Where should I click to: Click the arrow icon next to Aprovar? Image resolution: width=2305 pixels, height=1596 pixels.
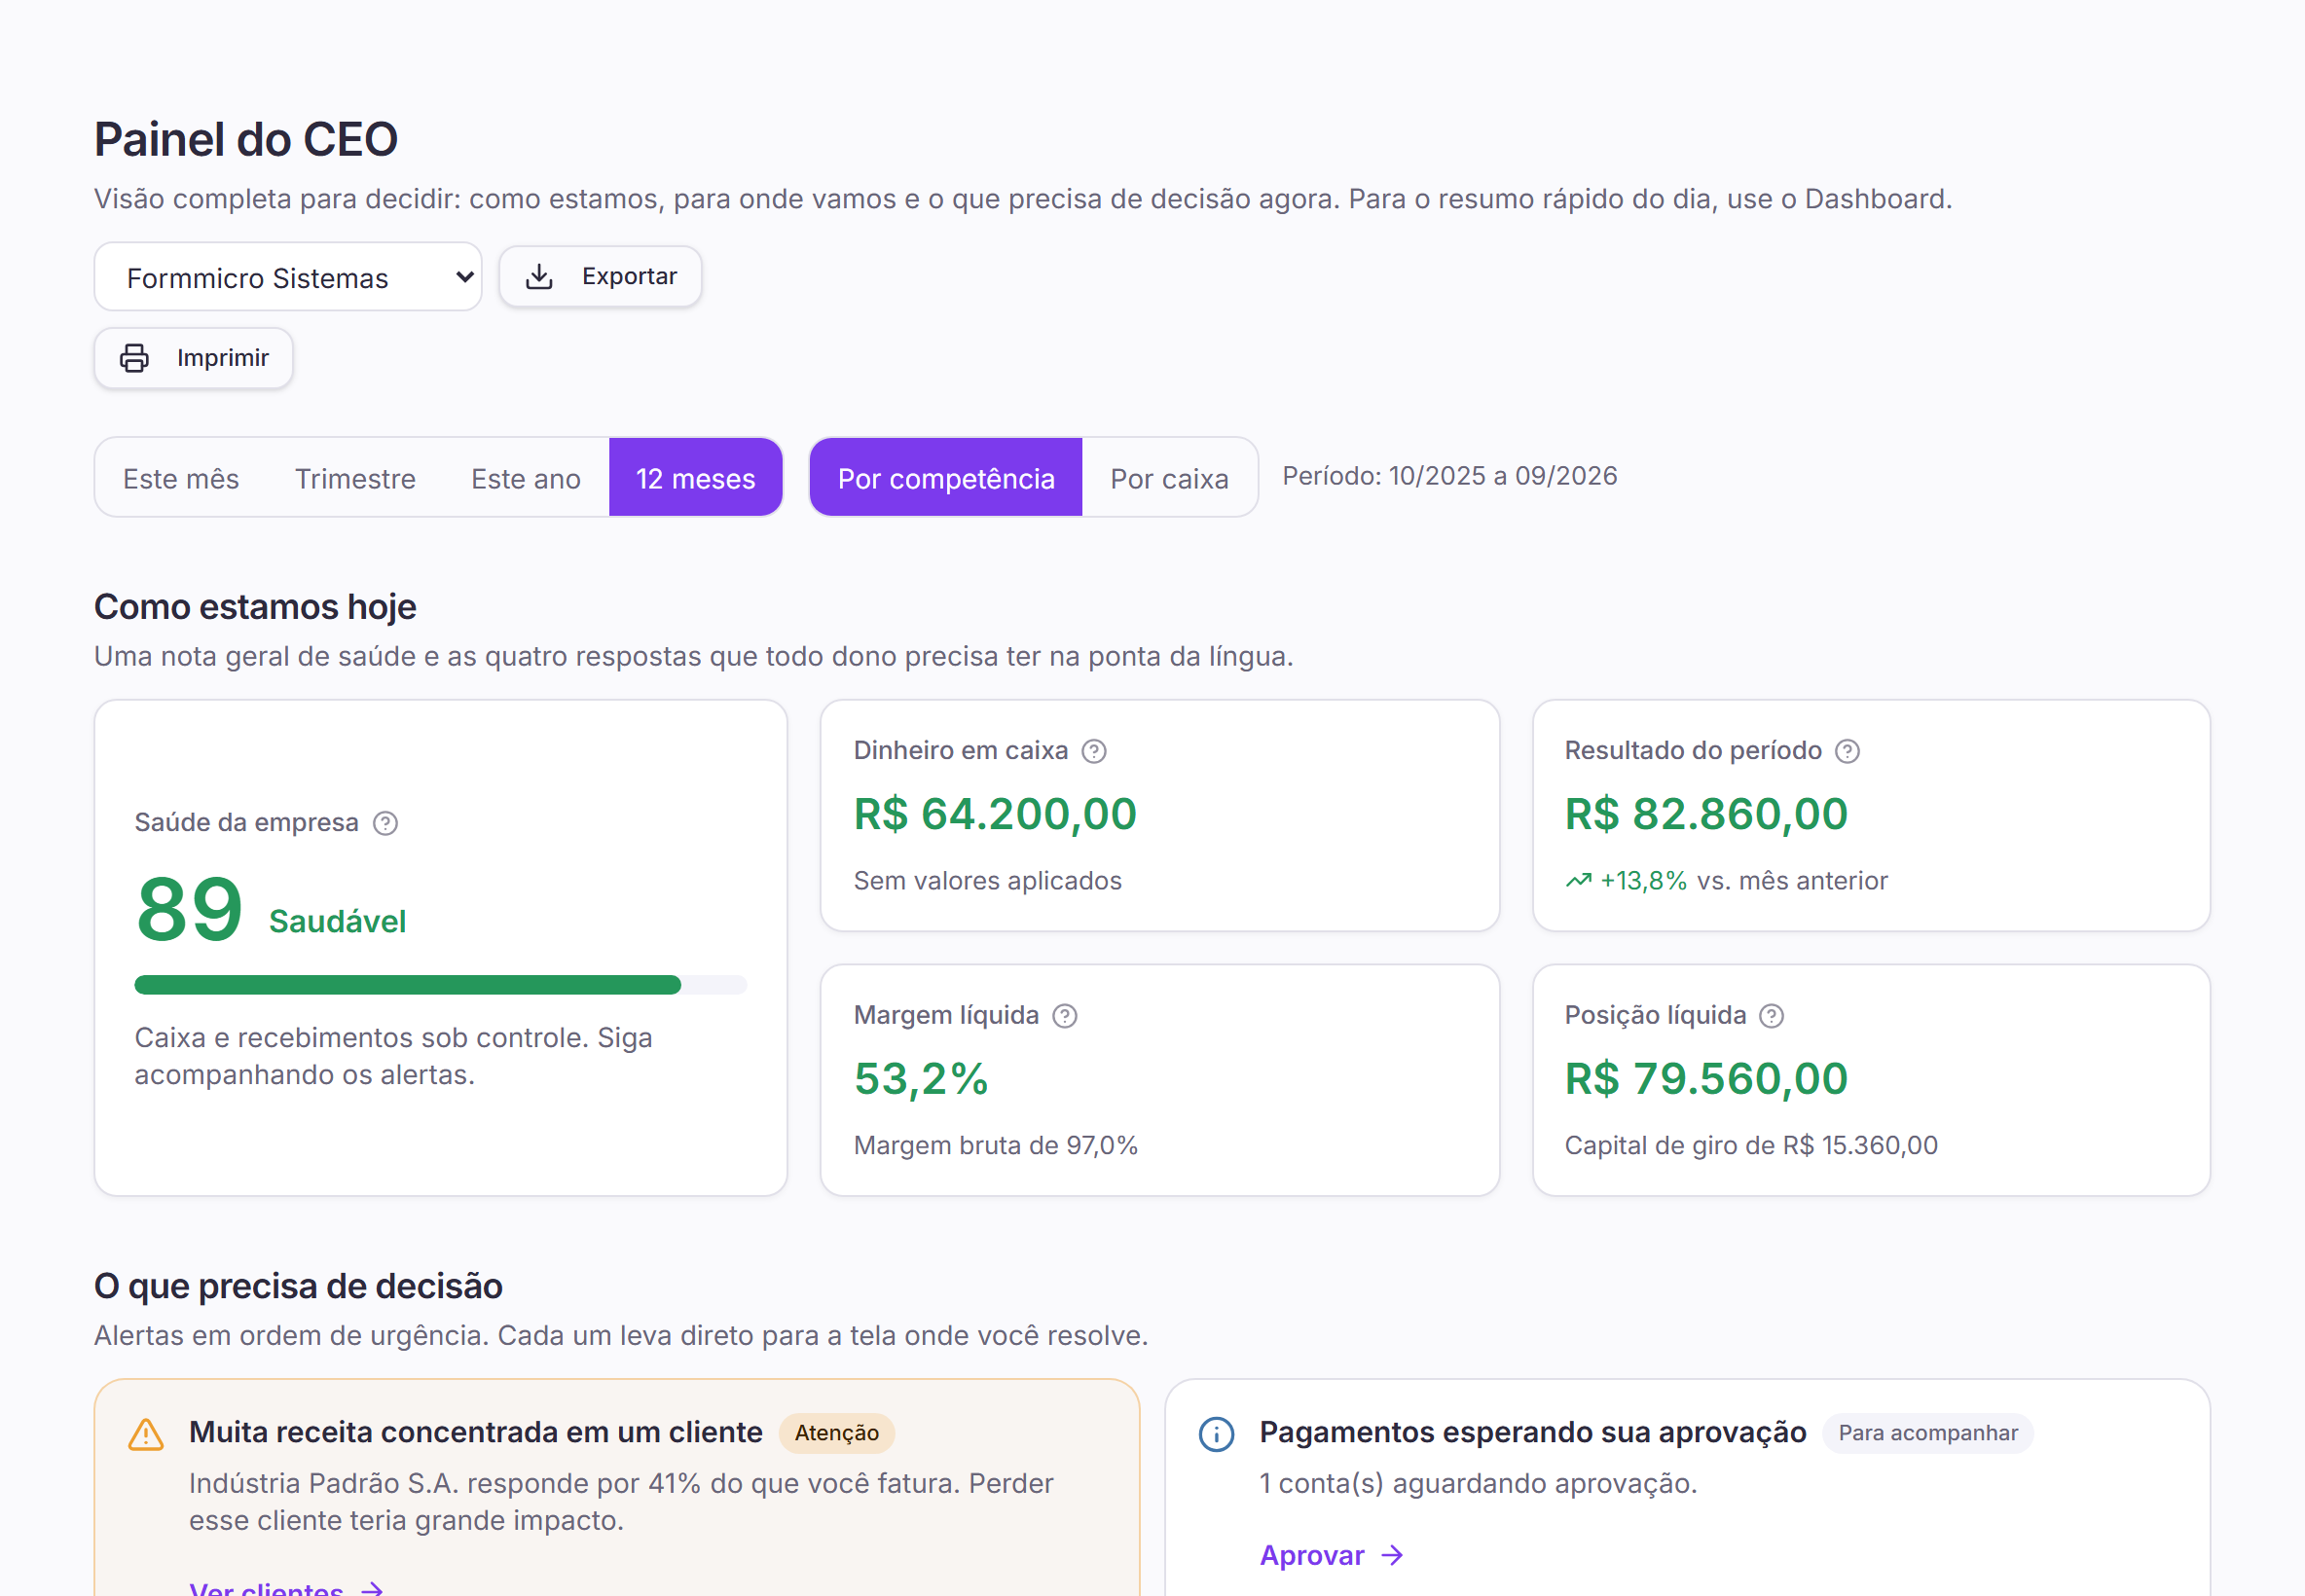tap(1392, 1555)
